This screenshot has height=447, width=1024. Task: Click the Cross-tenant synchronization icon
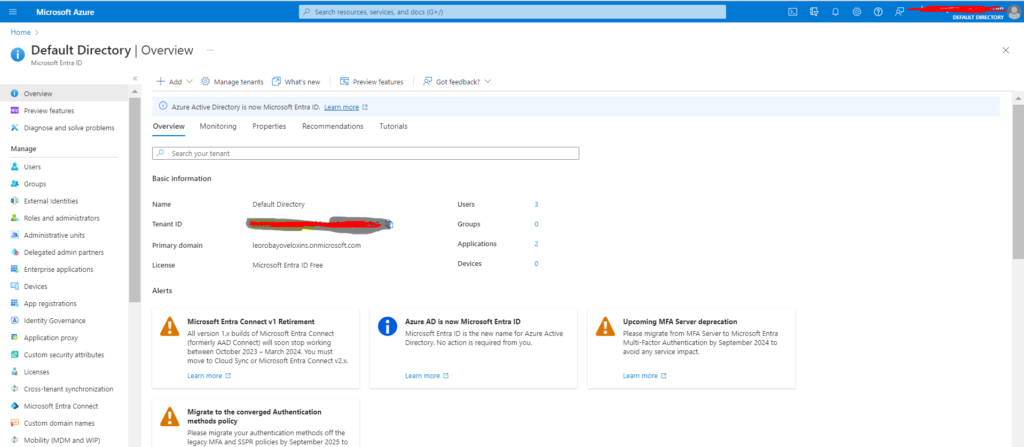14,389
